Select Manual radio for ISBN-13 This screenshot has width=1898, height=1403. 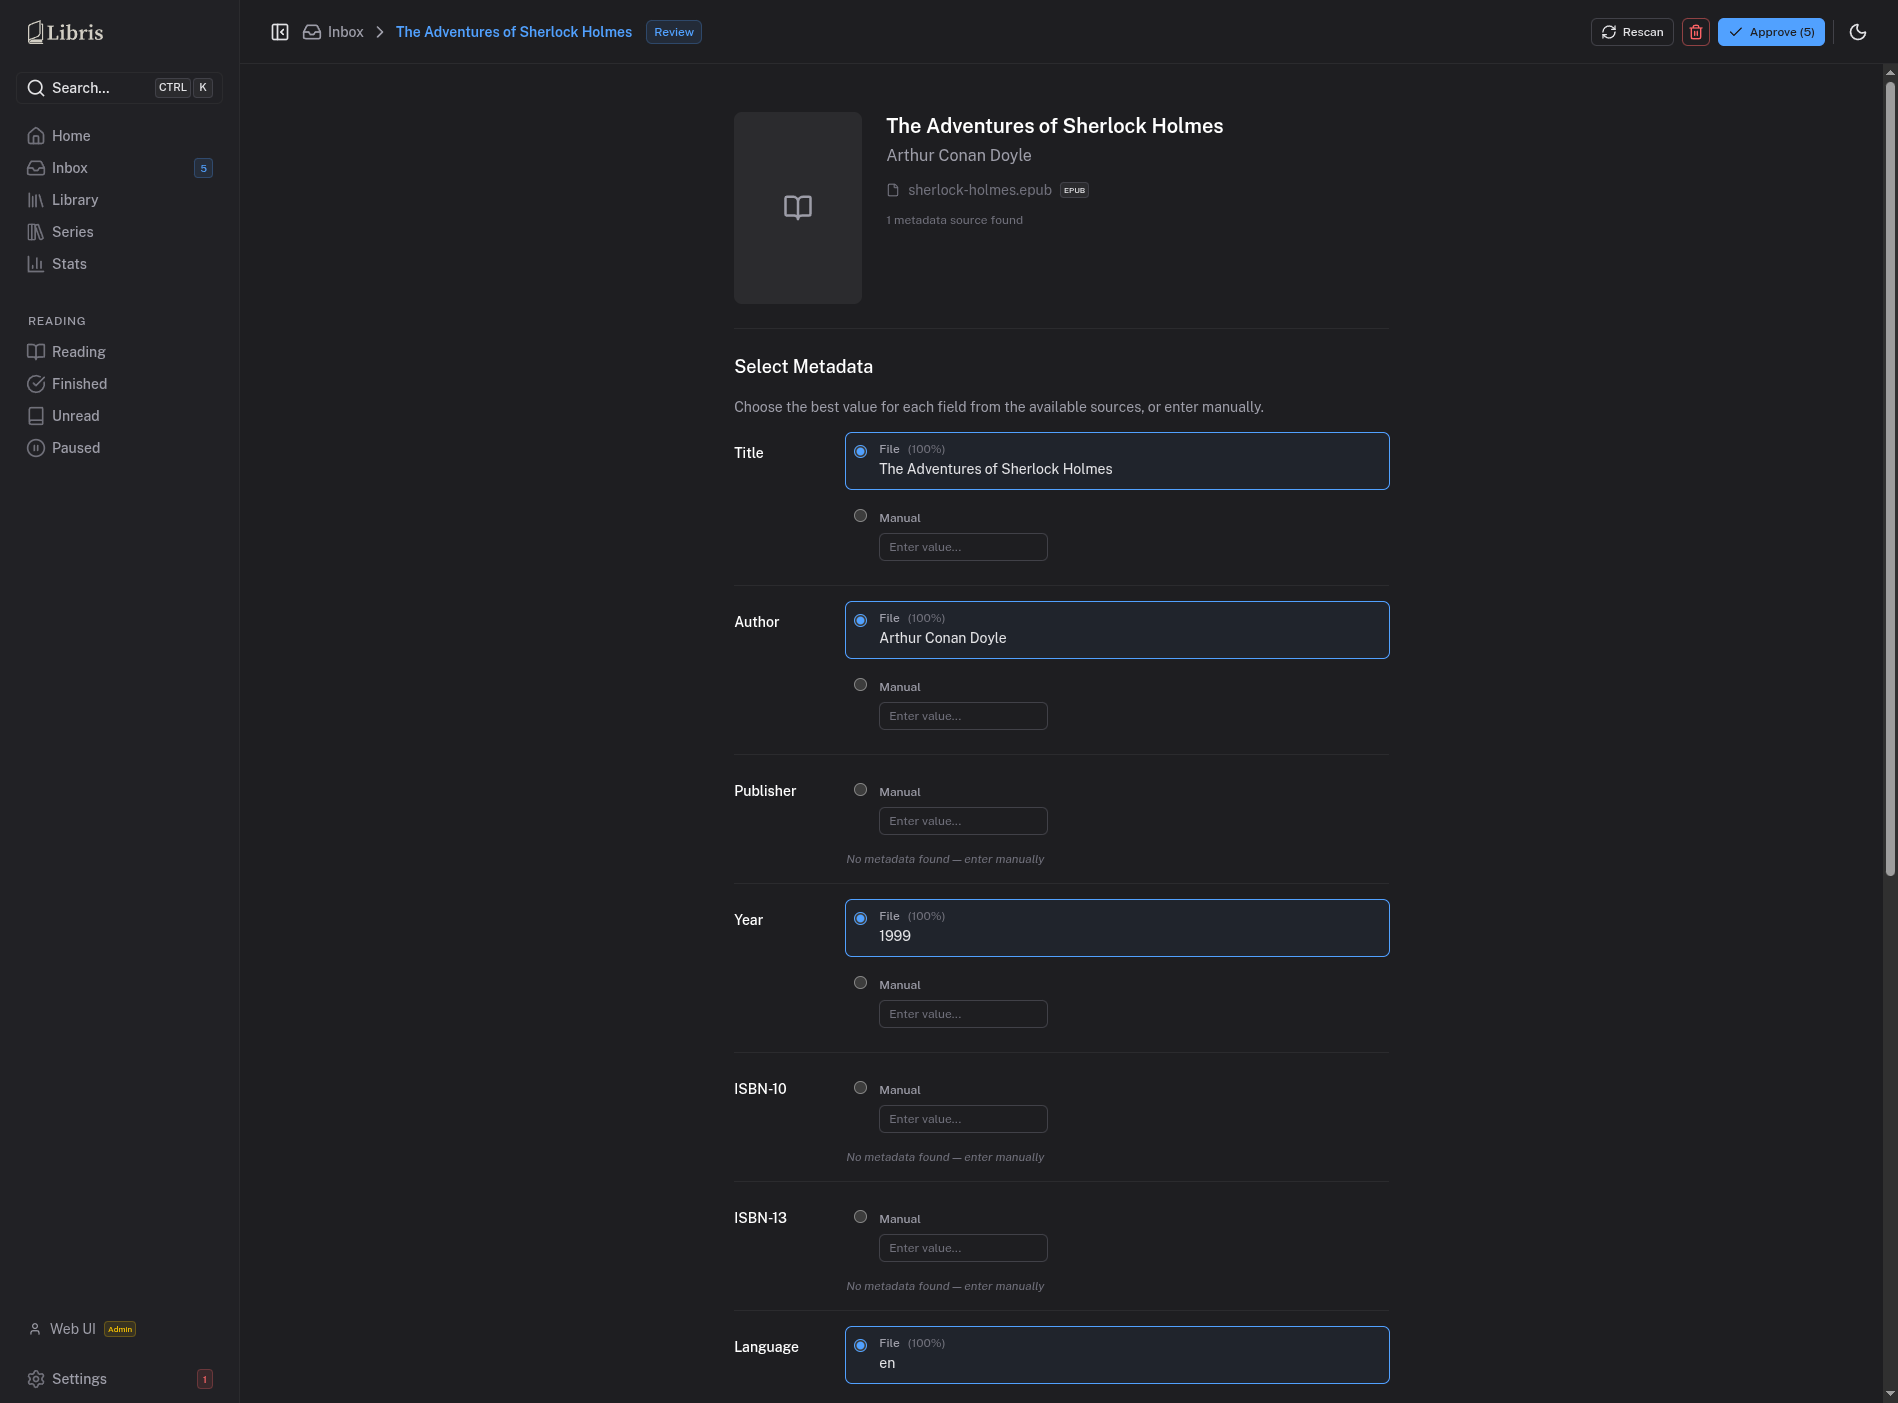860,1217
